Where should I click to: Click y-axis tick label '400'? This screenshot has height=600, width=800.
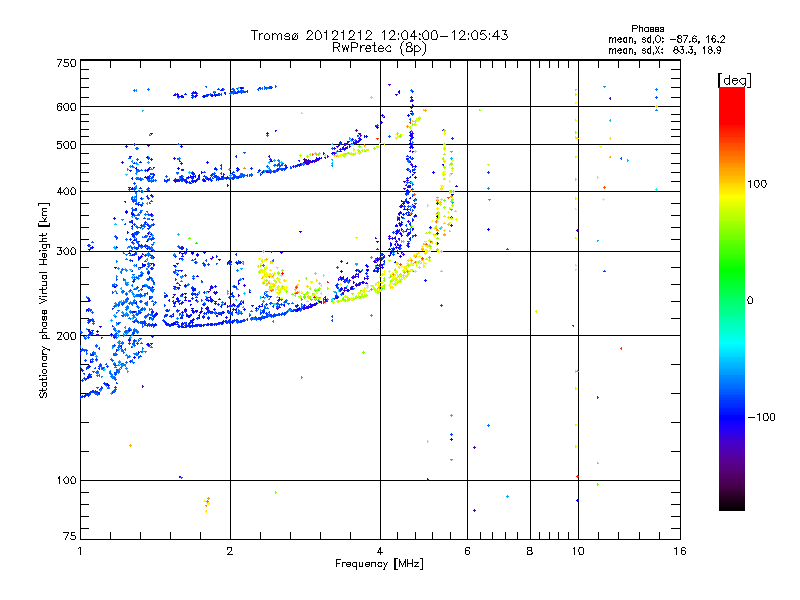click(x=66, y=191)
